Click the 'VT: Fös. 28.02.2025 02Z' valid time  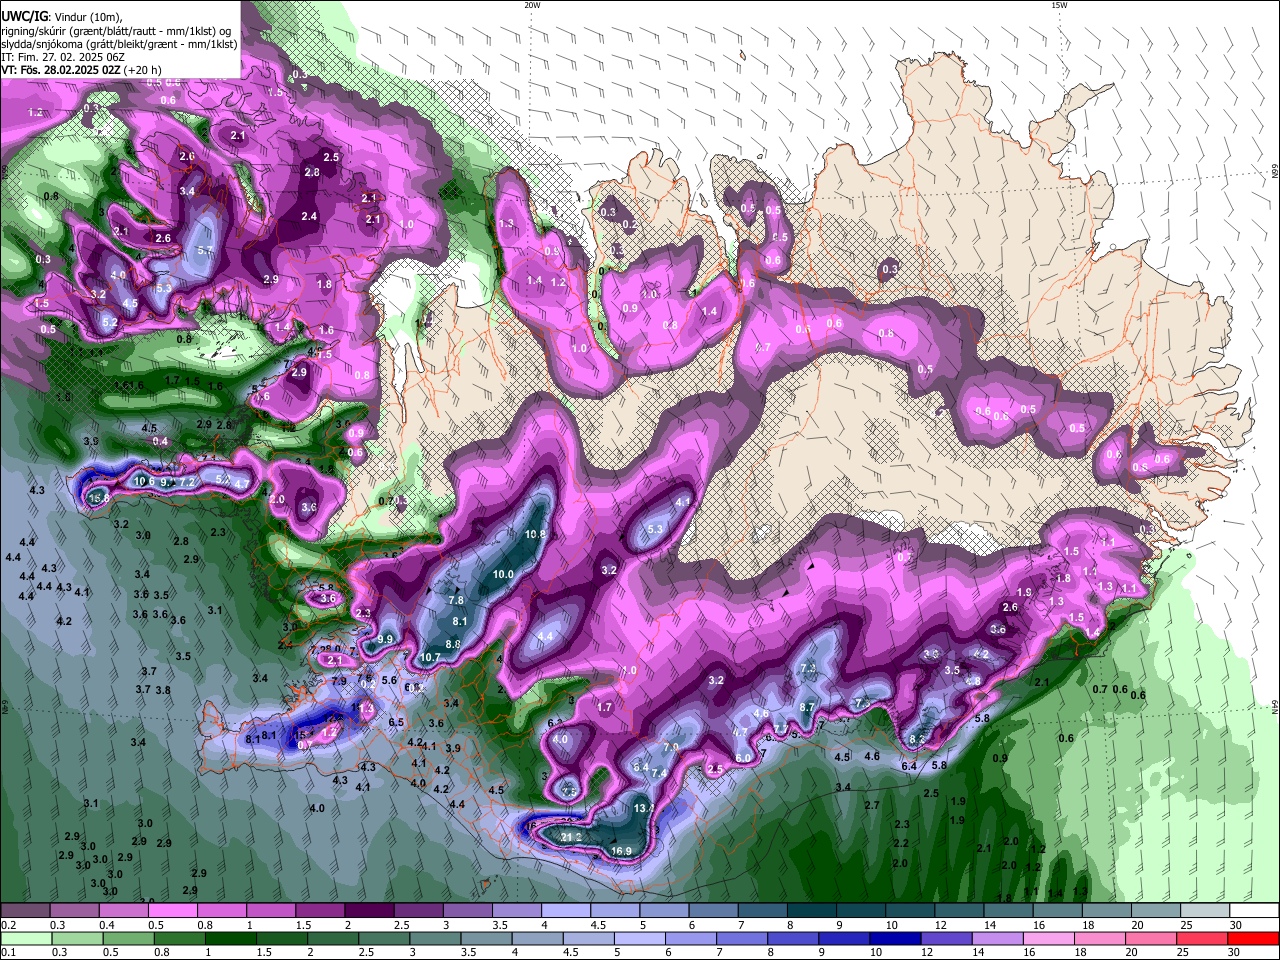coord(61,70)
